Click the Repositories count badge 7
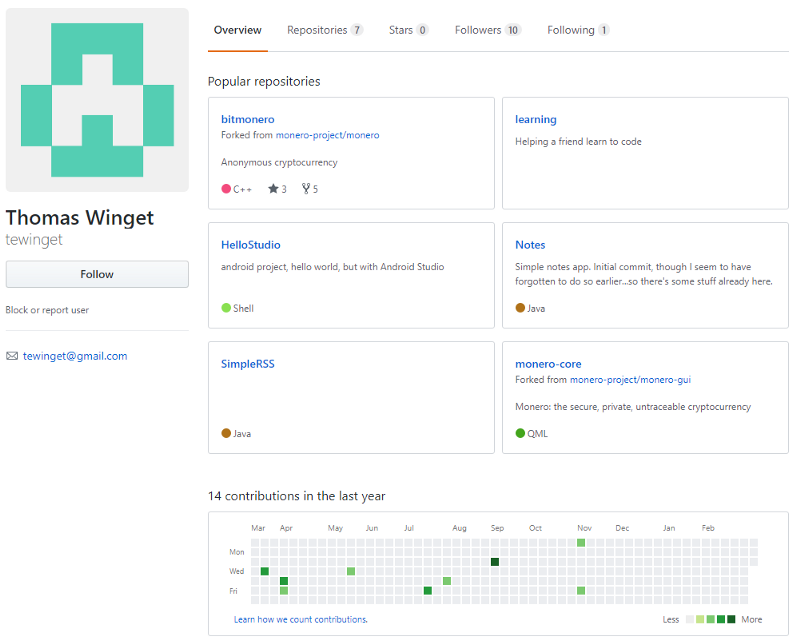This screenshot has width=800, height=644. (357, 30)
